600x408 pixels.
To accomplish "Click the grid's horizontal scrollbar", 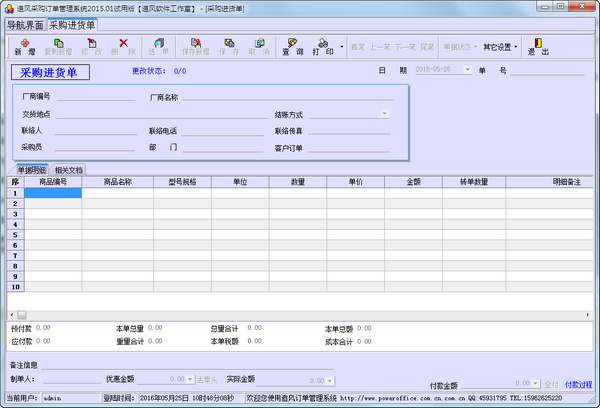I will coord(300,315).
